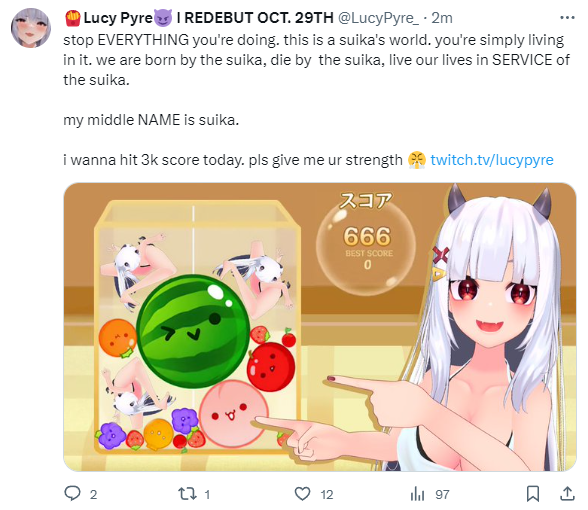The image size is (588, 510).
Task: Click the tweet body text about suika
Action: pos(316,100)
